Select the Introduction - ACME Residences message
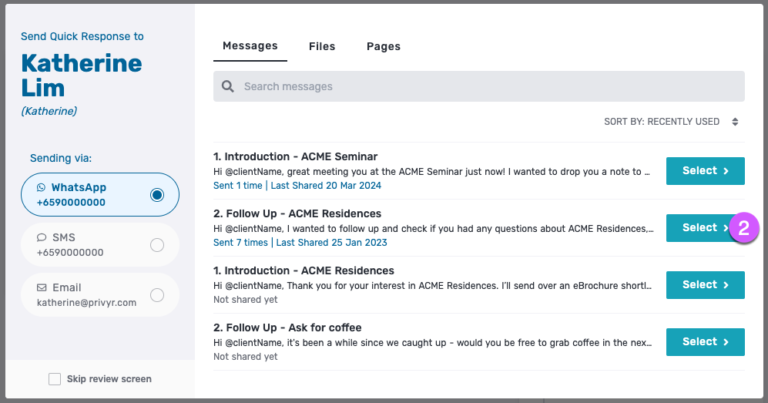768x403 pixels. click(705, 285)
